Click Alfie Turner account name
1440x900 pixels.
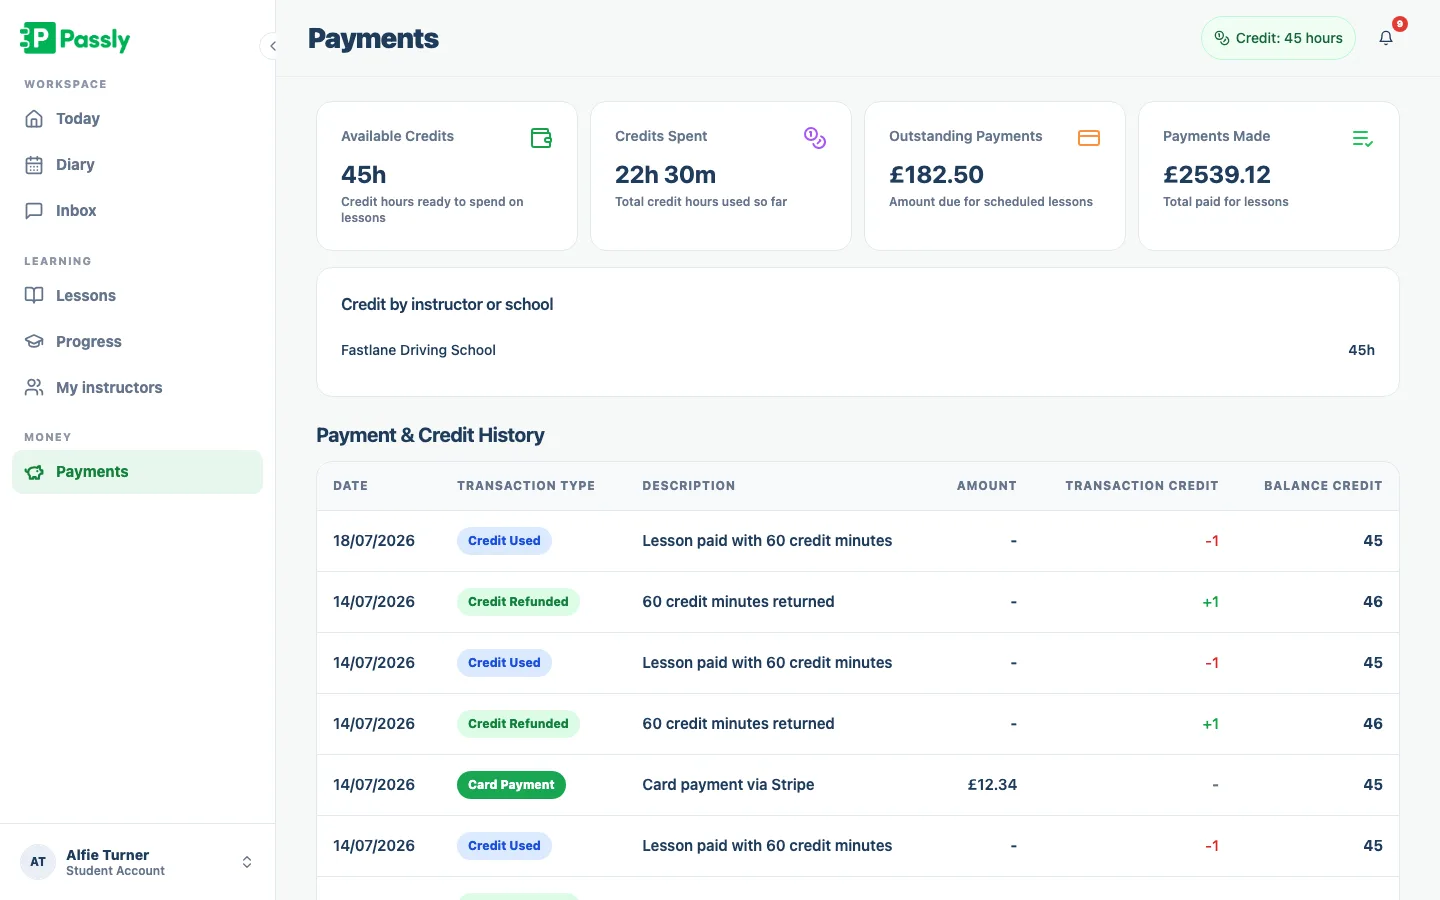pyautogui.click(x=107, y=855)
